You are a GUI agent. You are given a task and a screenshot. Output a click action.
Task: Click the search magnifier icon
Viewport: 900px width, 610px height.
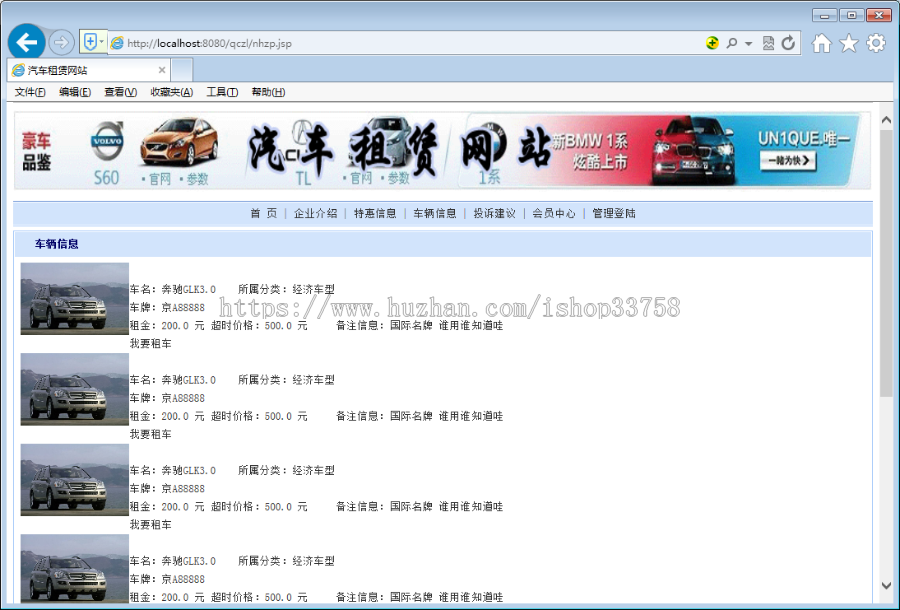(x=730, y=43)
